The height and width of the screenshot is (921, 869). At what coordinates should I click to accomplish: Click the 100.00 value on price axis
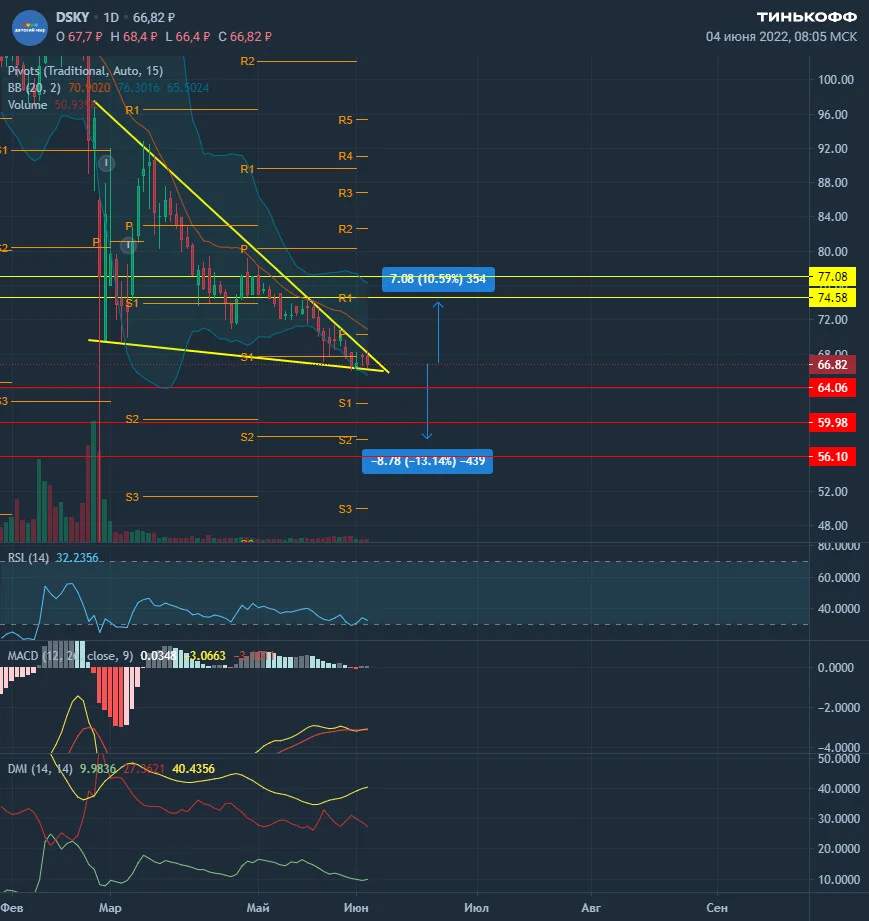(836, 79)
